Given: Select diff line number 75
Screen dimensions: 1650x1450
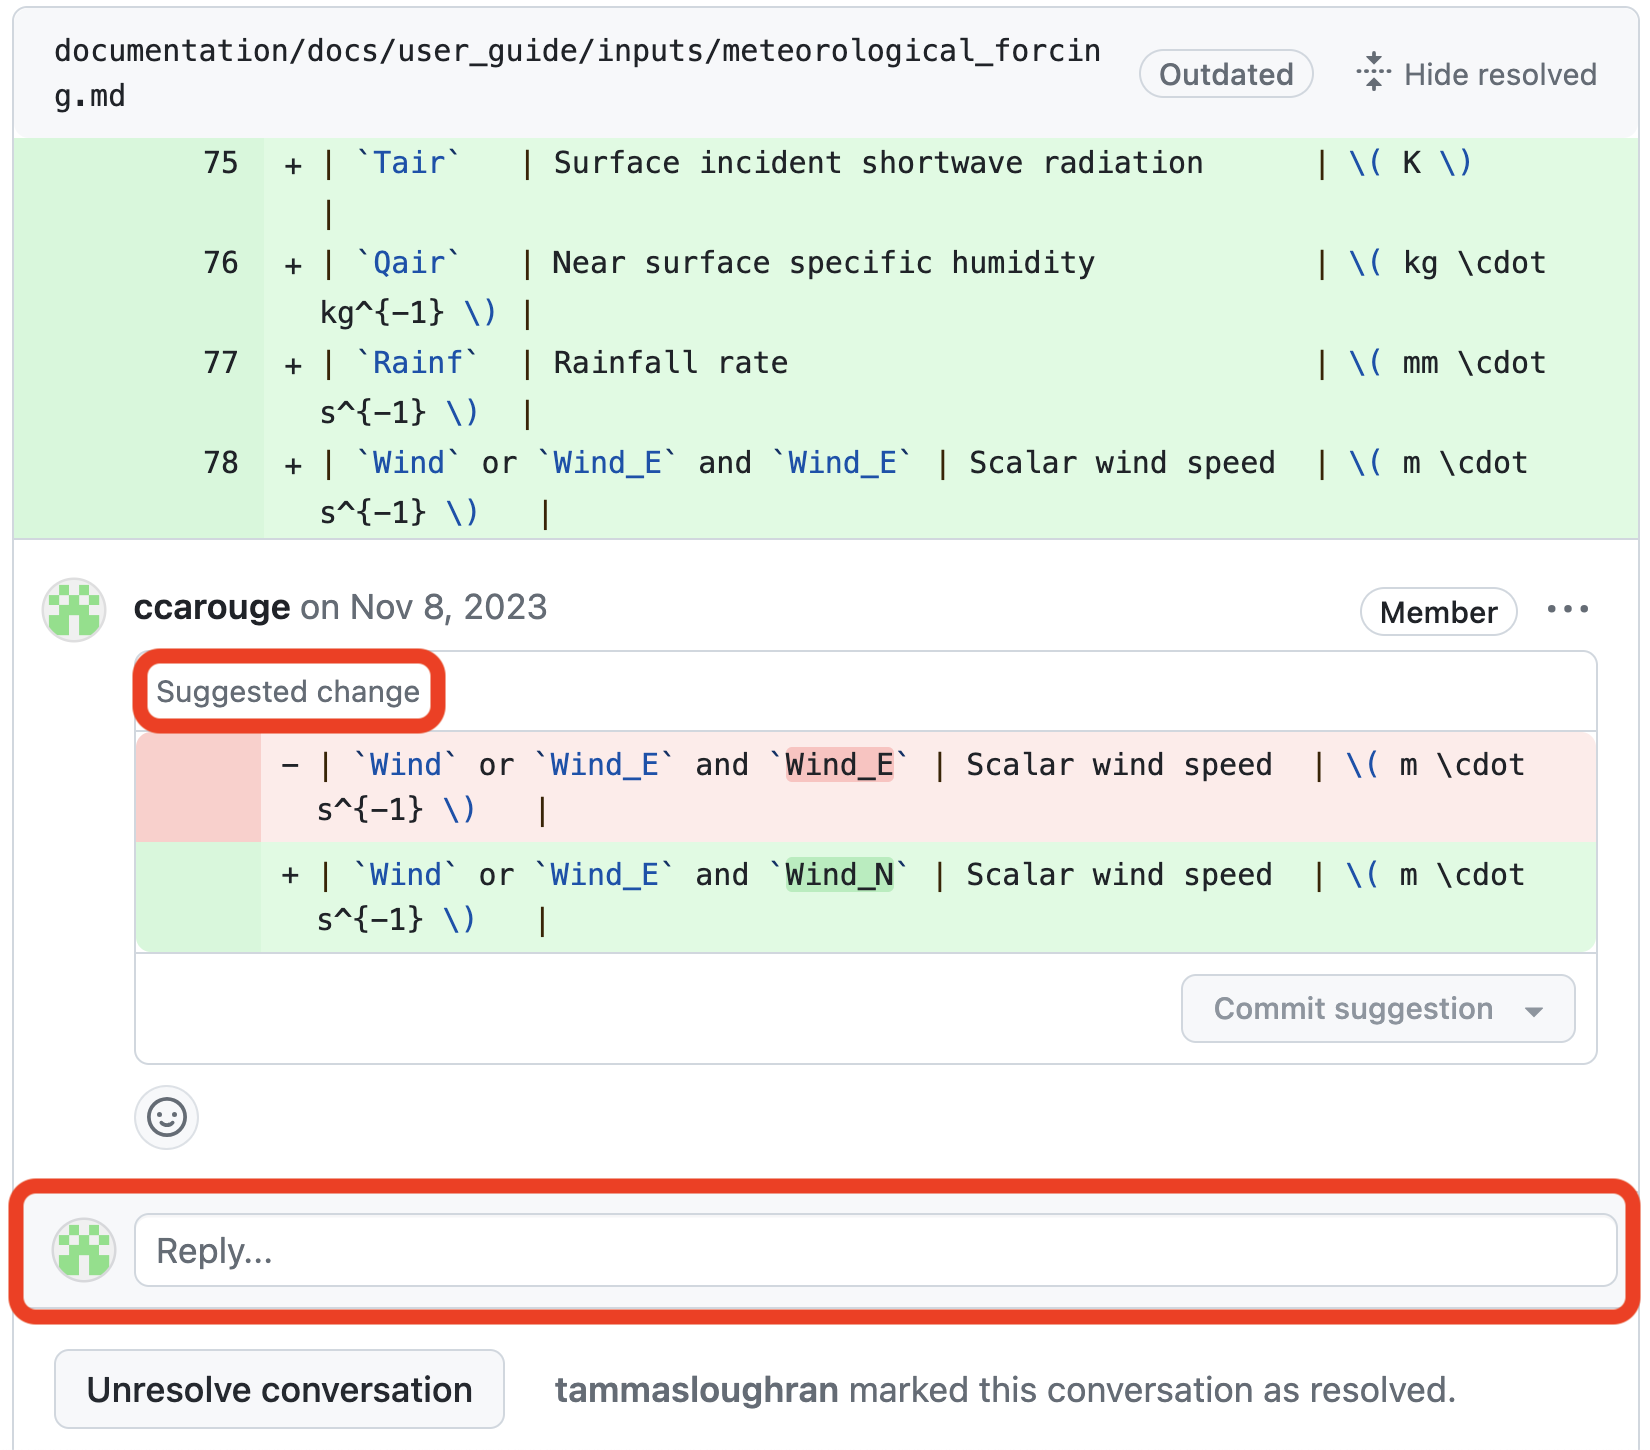Looking at the screenshot, I should click(x=221, y=163).
